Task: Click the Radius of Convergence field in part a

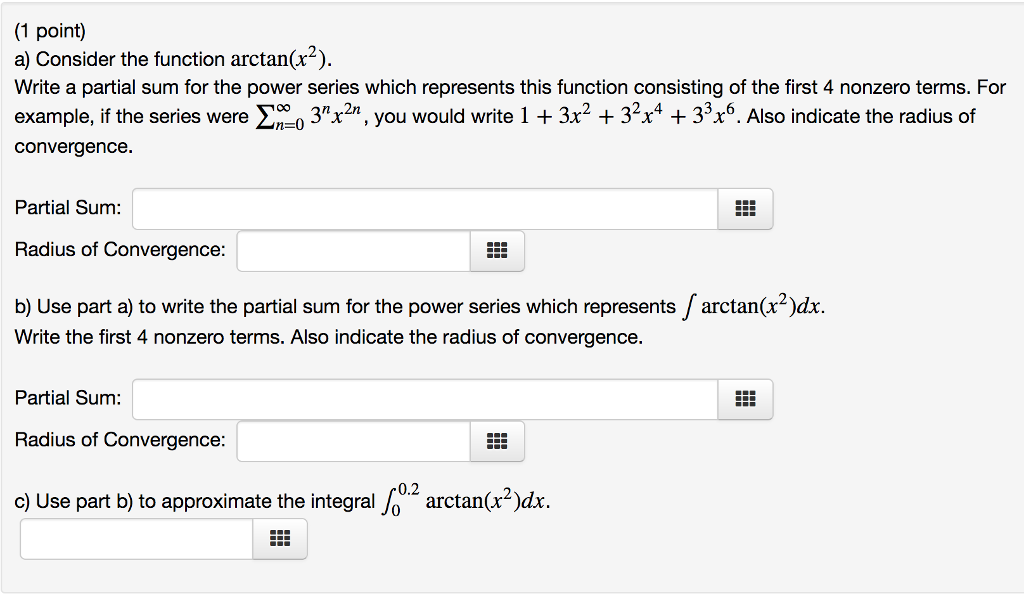Action: (x=350, y=250)
